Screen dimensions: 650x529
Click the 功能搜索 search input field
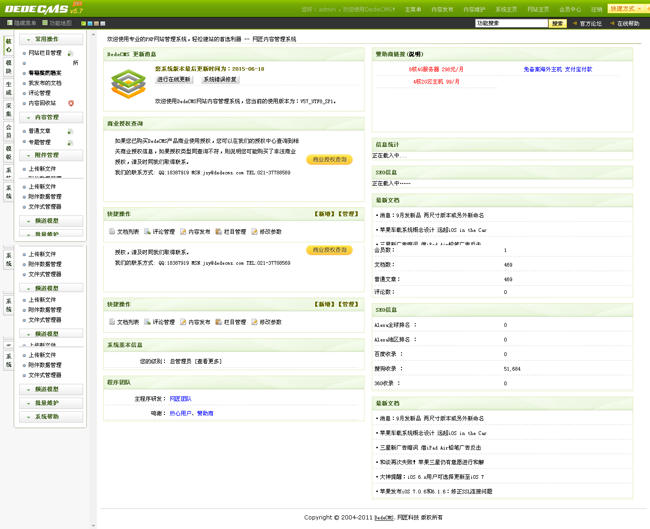(511, 23)
